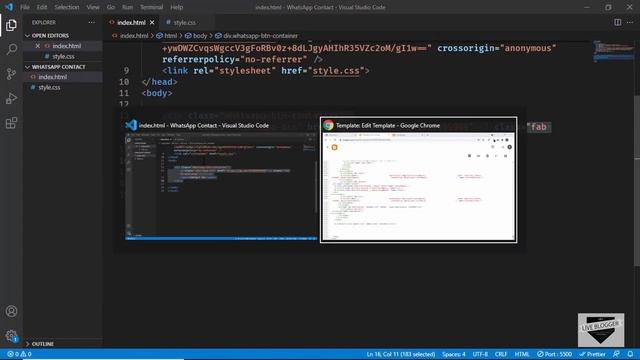The image size is (640, 360).
Task: Open the Run menu
Action: (127, 7)
